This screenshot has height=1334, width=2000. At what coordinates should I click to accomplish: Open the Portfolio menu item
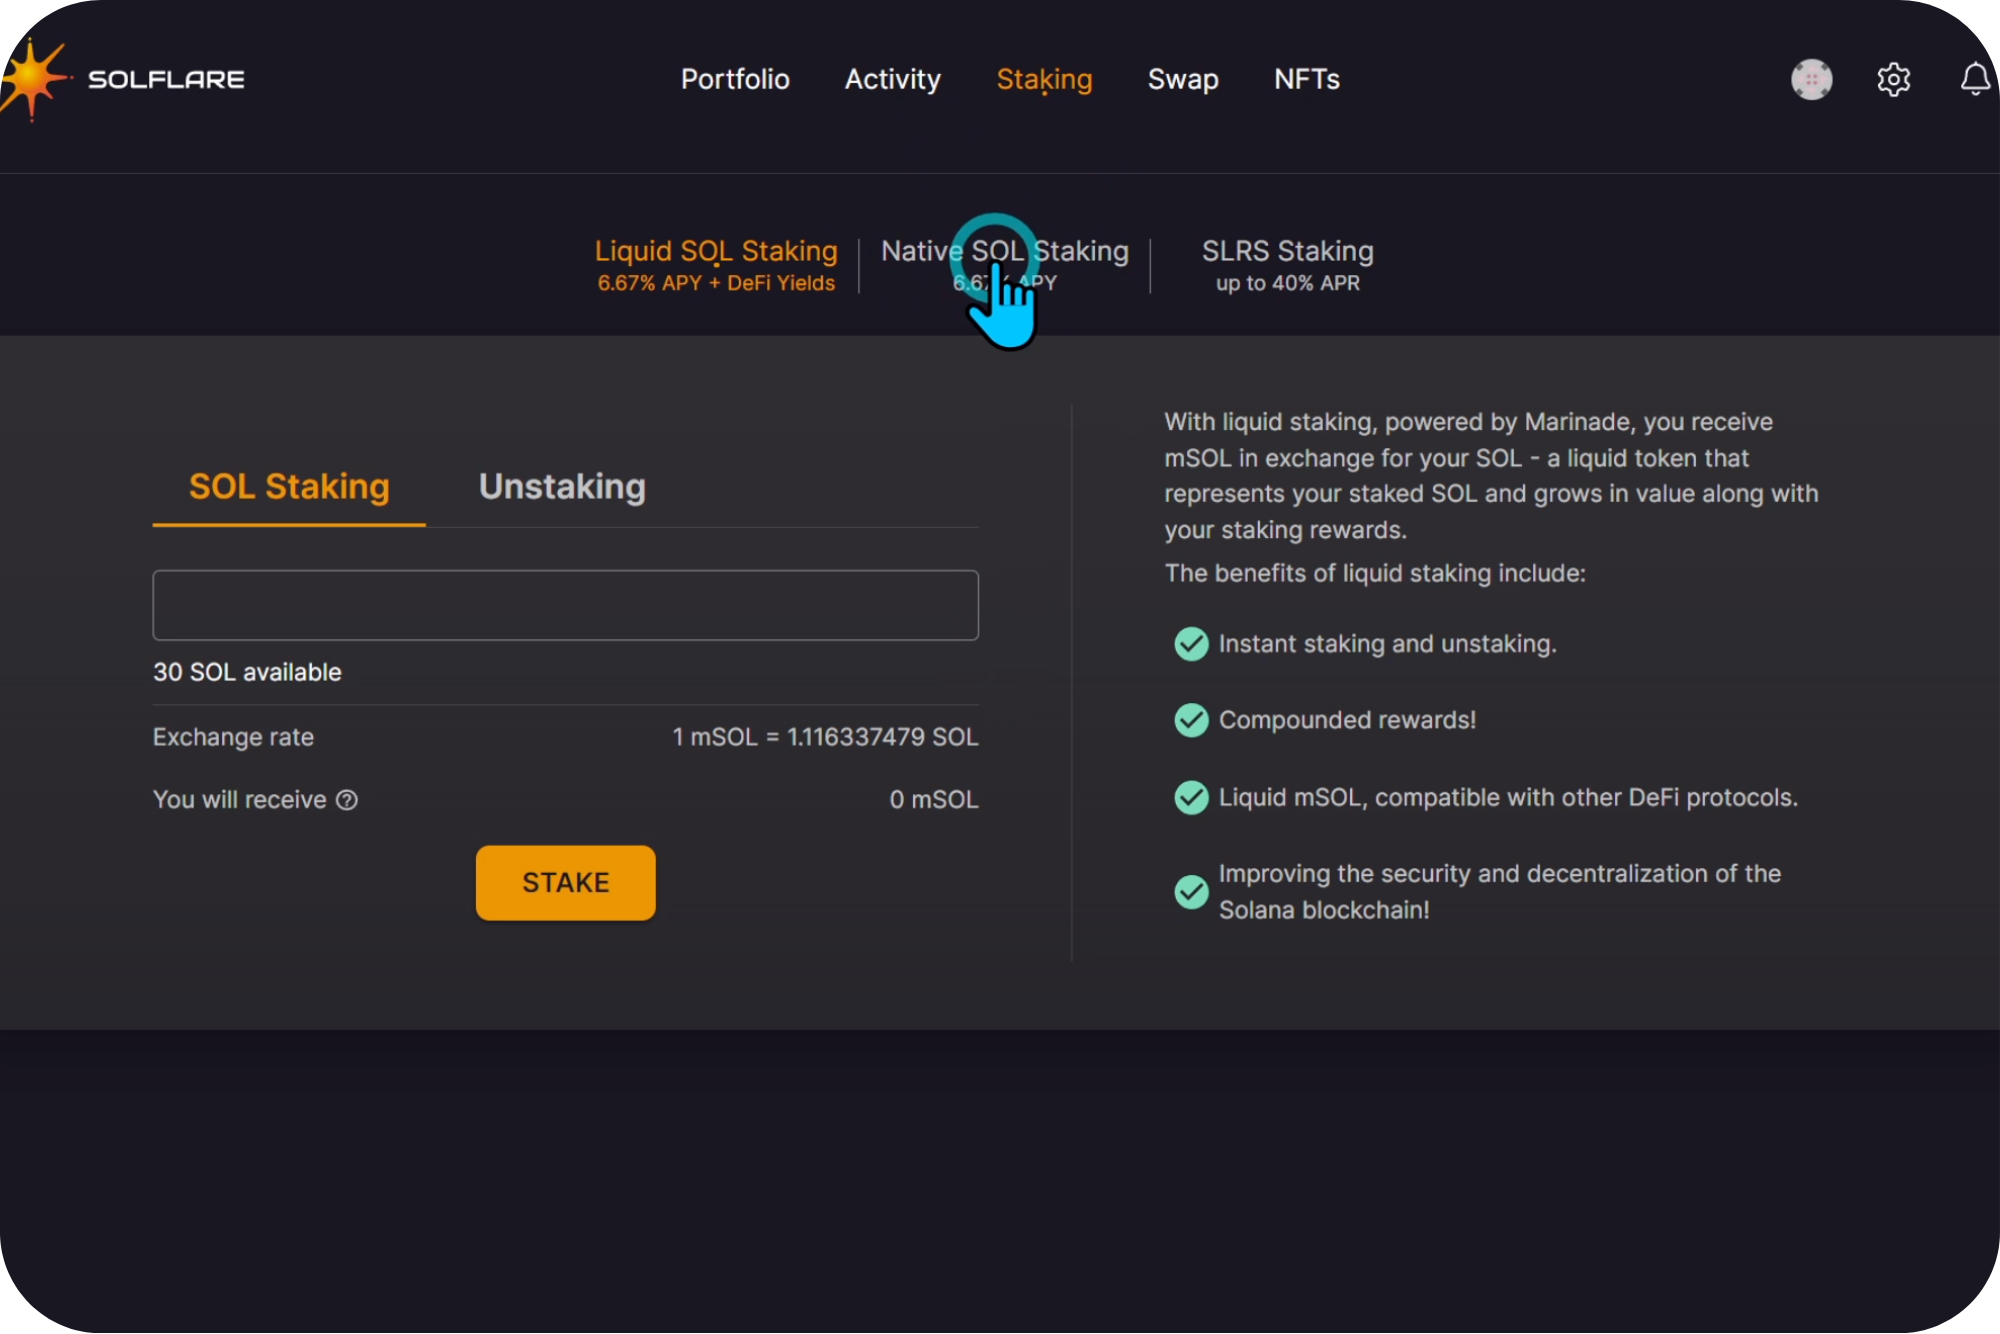735,79
